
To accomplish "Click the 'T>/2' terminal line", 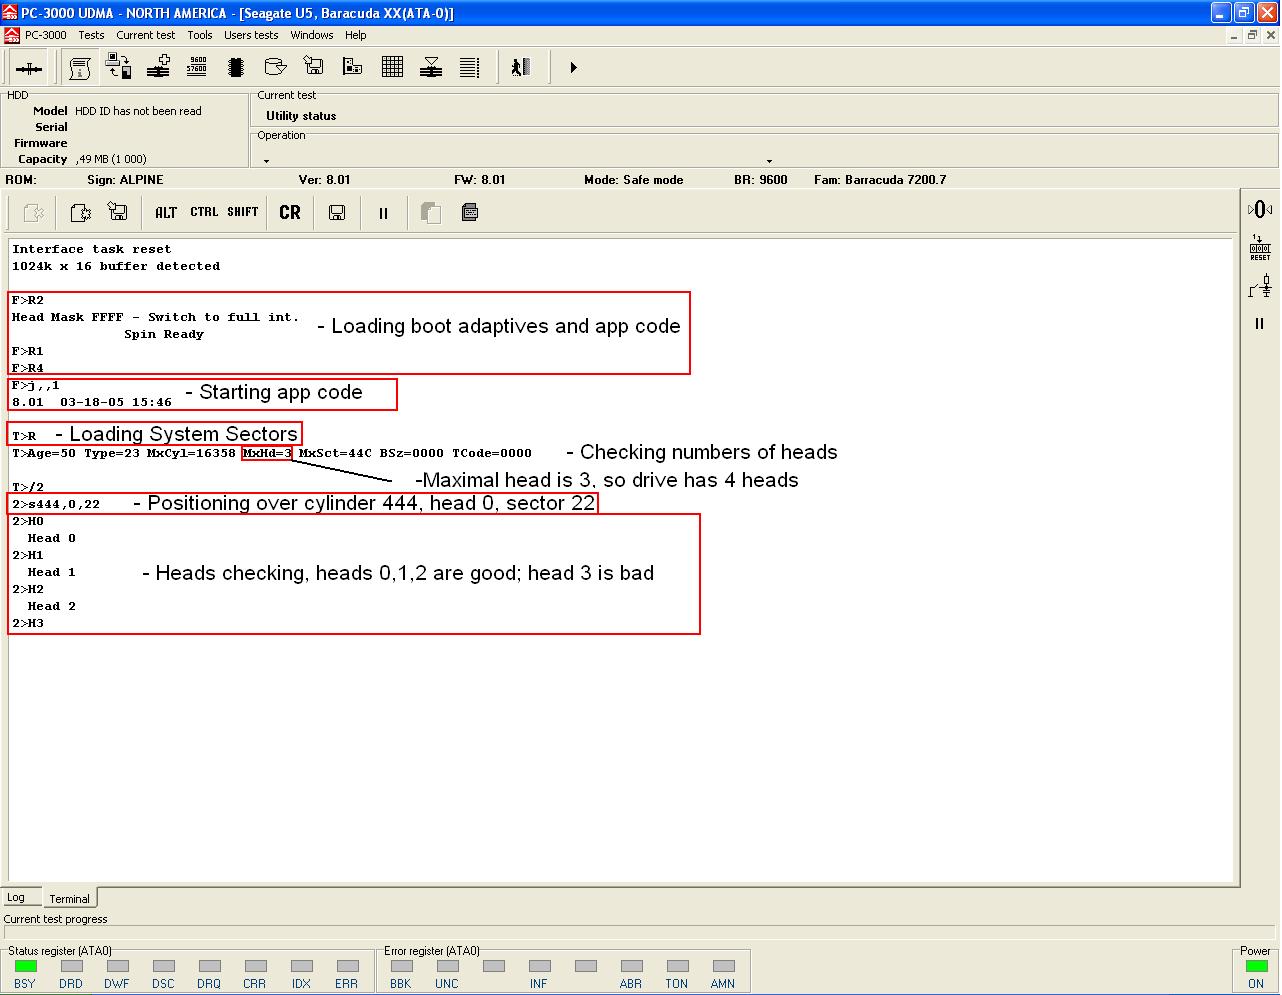I will [x=28, y=487].
